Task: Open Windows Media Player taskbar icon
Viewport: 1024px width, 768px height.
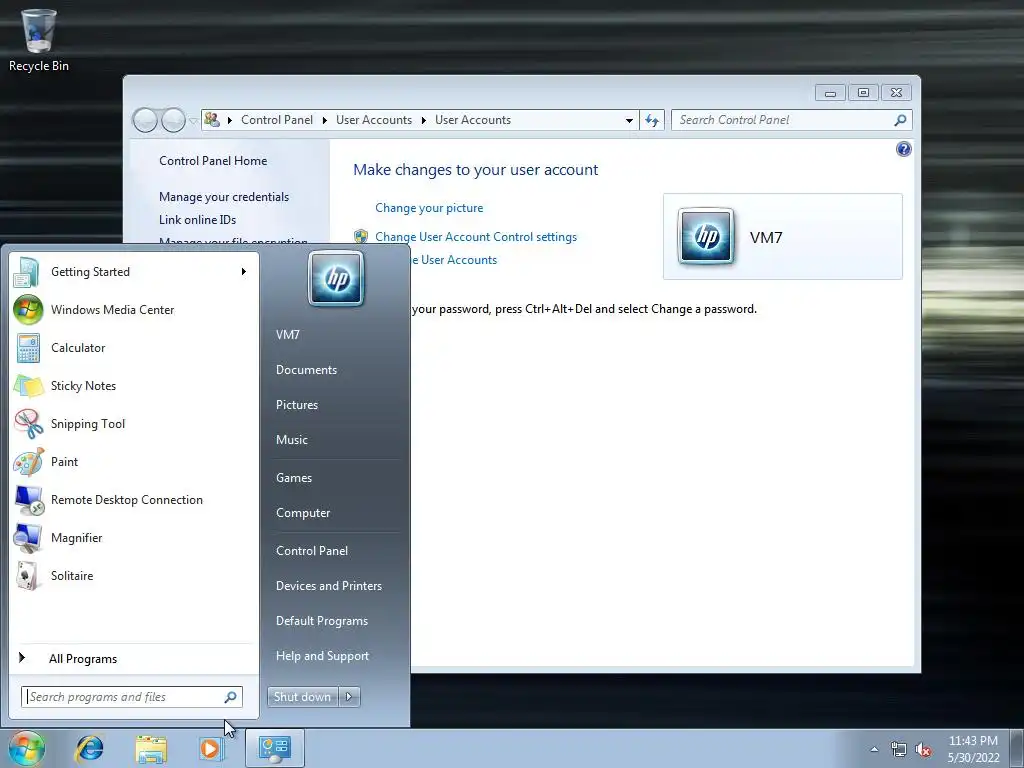Action: (211, 748)
